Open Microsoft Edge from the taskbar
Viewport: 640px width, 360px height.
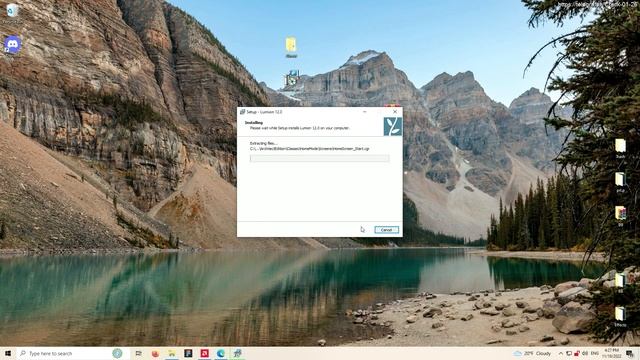click(x=221, y=353)
